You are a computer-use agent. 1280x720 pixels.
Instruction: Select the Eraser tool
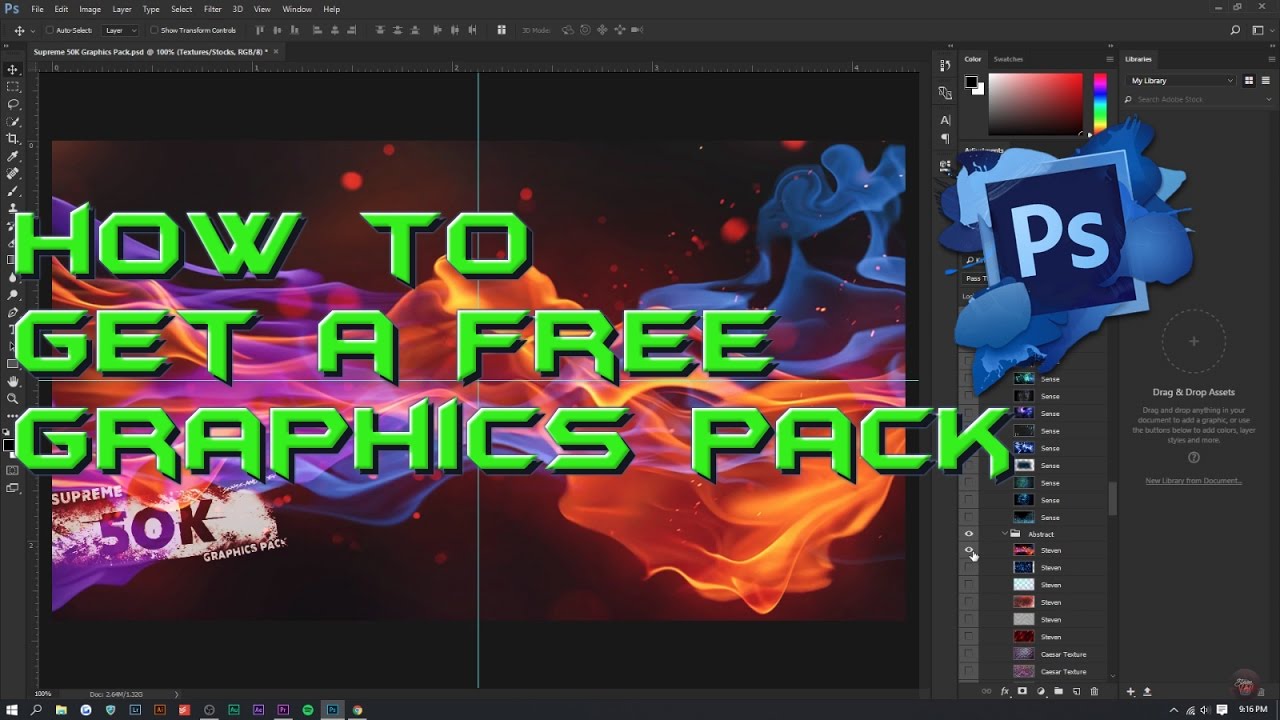13,243
